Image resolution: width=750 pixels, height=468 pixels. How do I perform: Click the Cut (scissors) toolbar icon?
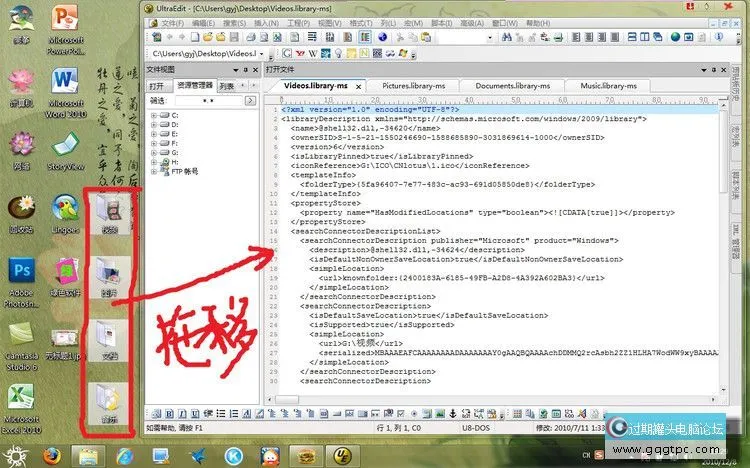point(400,37)
